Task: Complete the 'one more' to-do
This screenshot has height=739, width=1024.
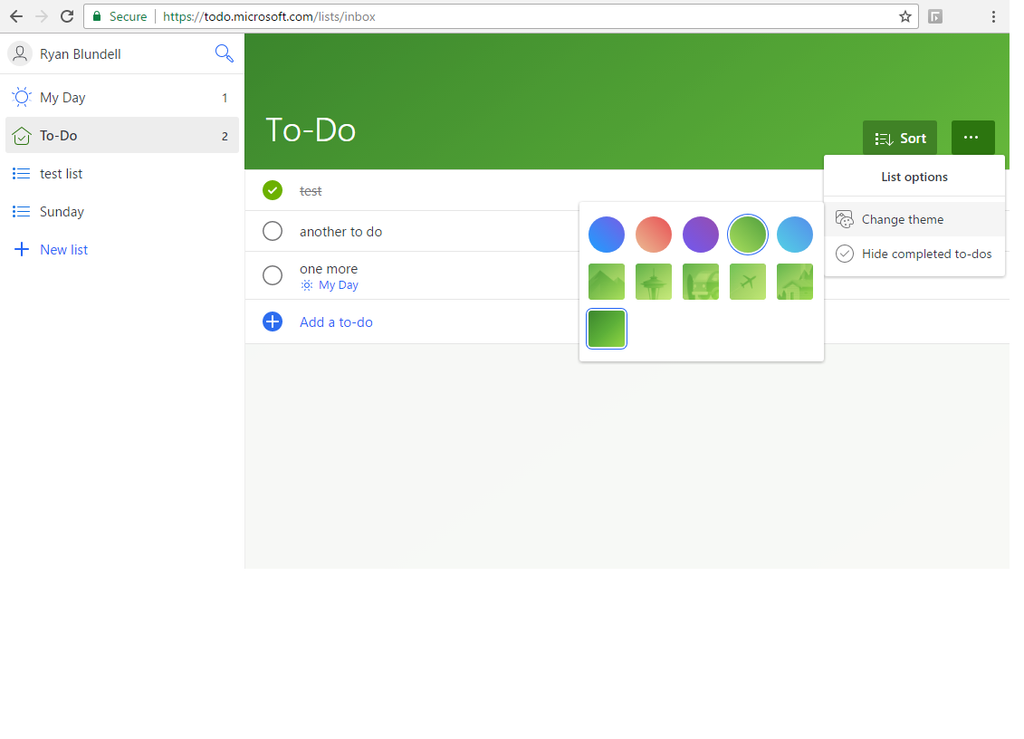Action: pyautogui.click(x=272, y=276)
